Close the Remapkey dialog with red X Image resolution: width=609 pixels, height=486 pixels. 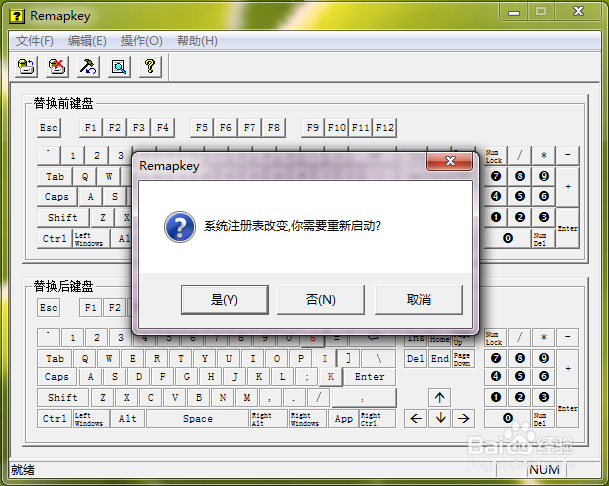450,161
